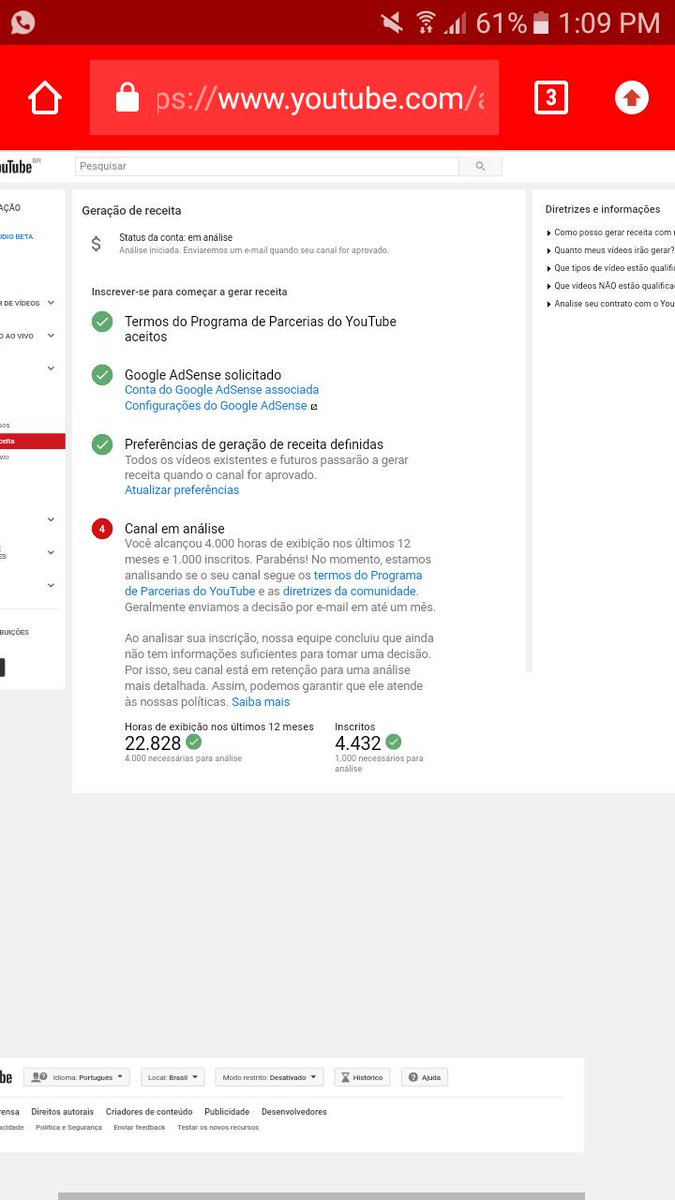Click the red number 4 step badge
The width and height of the screenshot is (675, 1200).
click(102, 529)
